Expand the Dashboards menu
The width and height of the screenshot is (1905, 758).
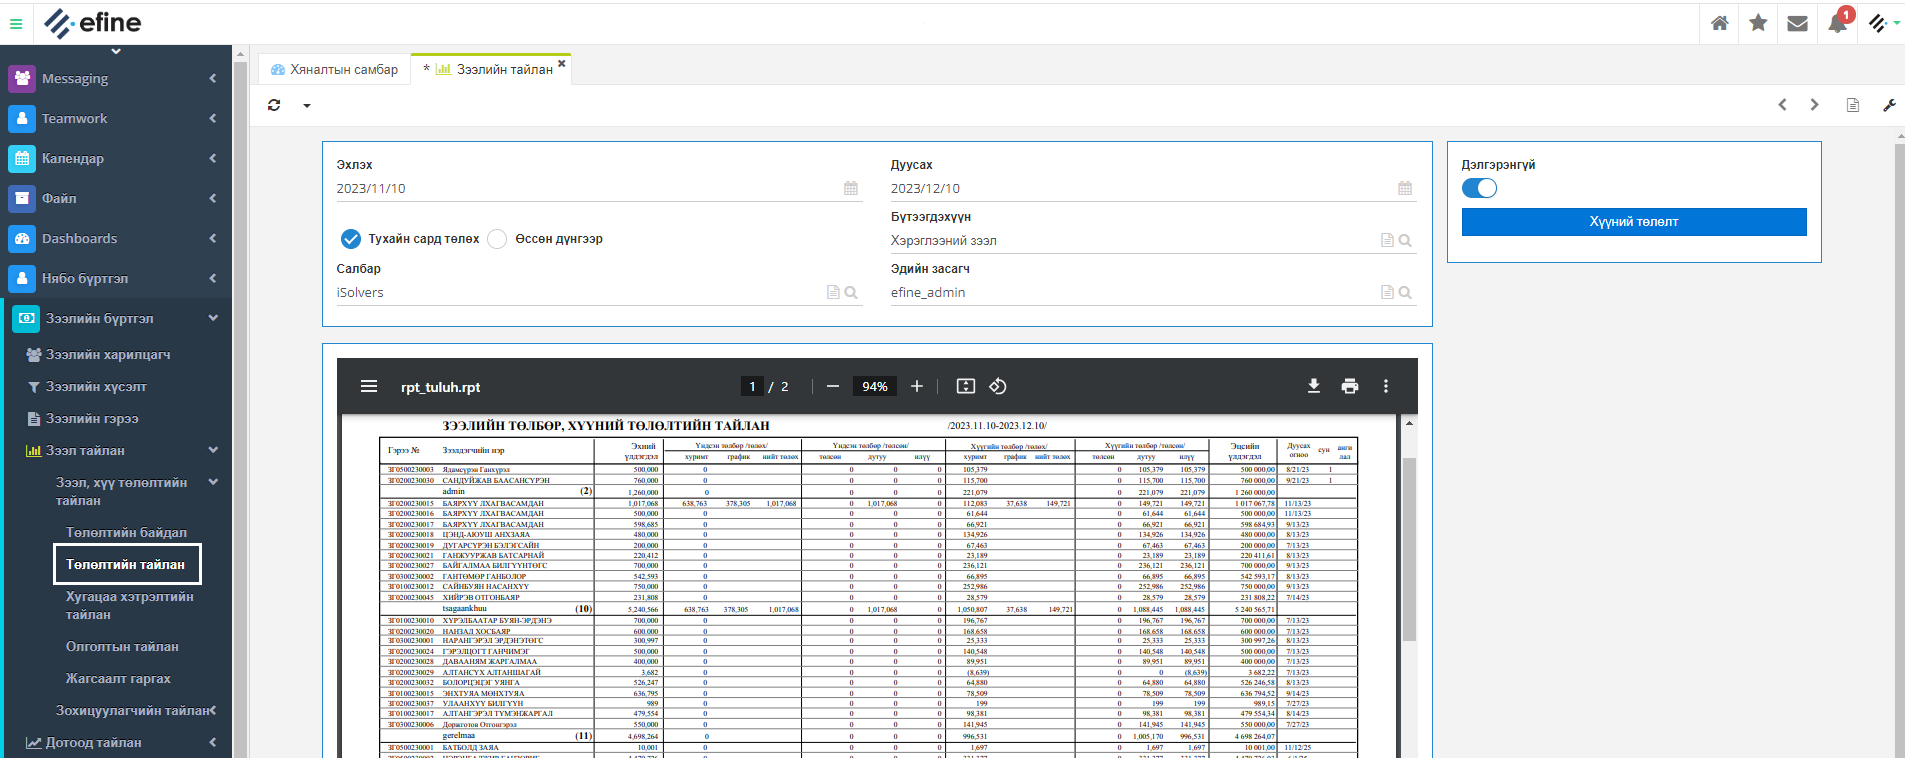pyautogui.click(x=116, y=238)
